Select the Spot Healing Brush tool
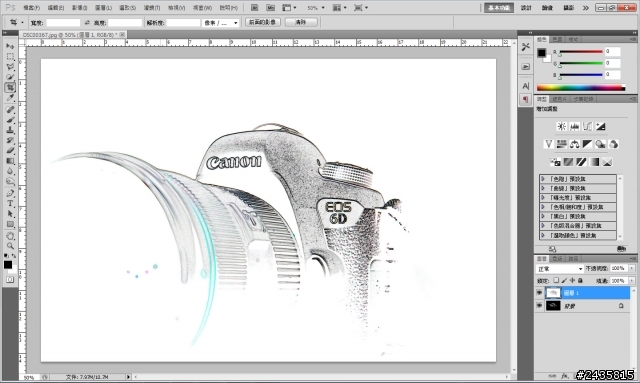 10,109
